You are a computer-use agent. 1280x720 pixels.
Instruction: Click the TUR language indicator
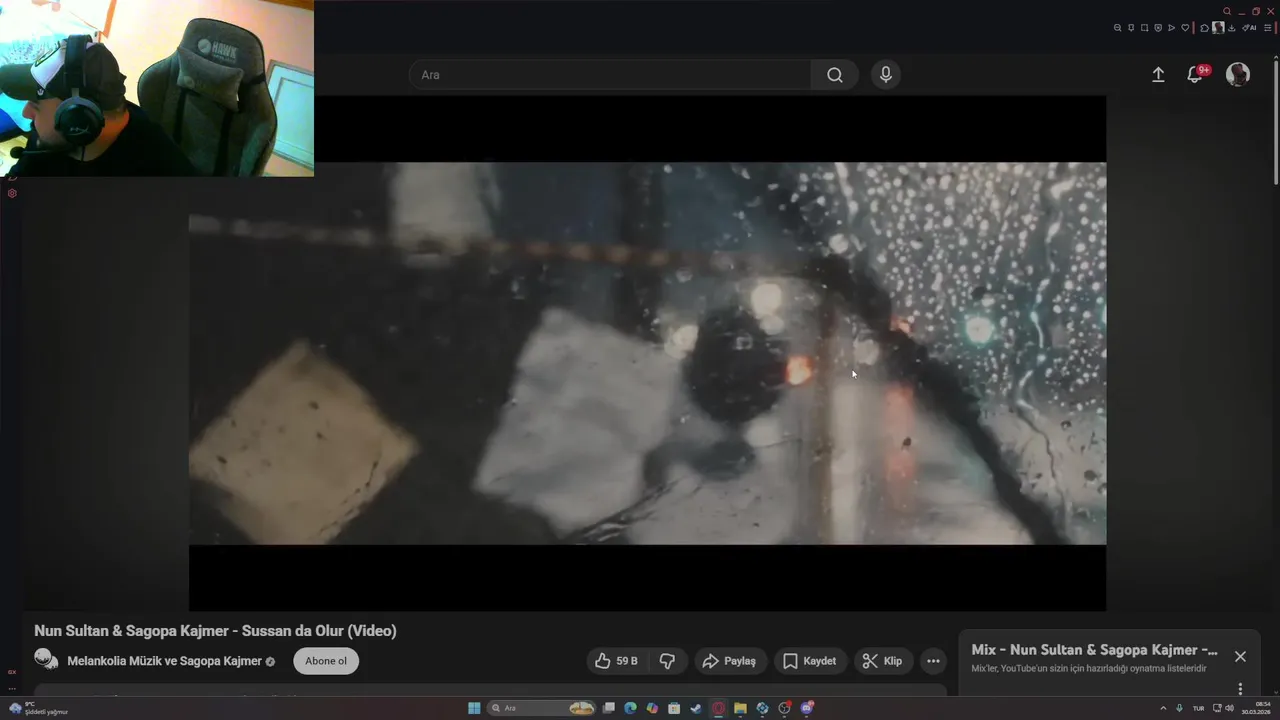pyautogui.click(x=1198, y=708)
